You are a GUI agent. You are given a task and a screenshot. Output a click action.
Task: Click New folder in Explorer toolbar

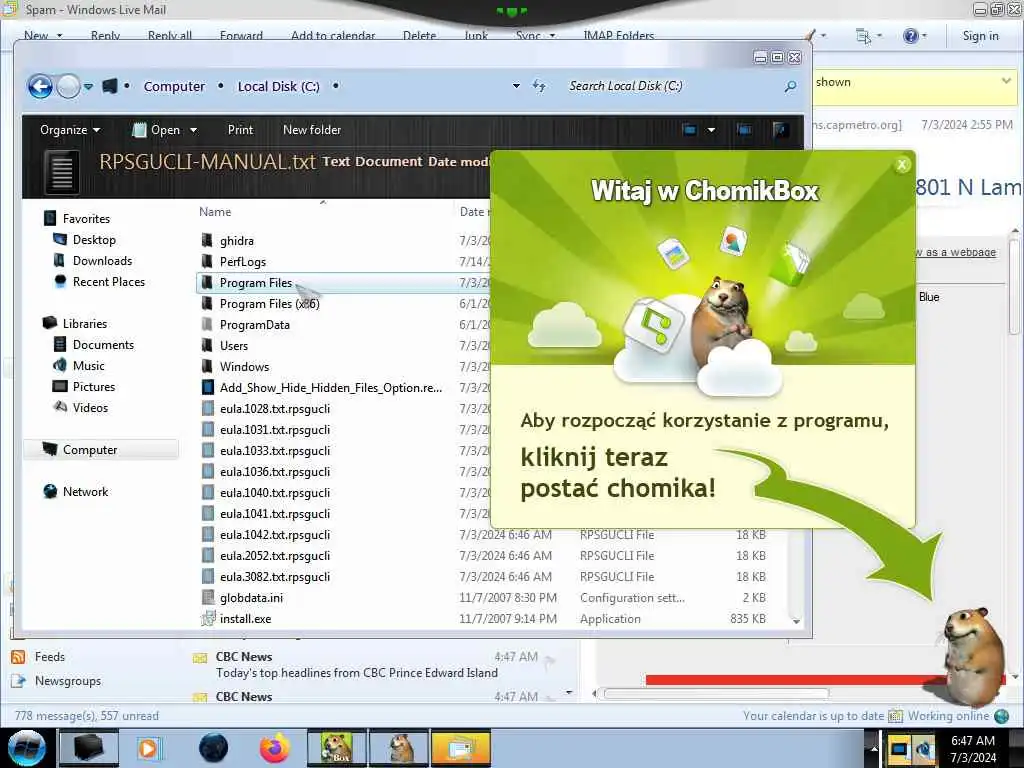312,130
